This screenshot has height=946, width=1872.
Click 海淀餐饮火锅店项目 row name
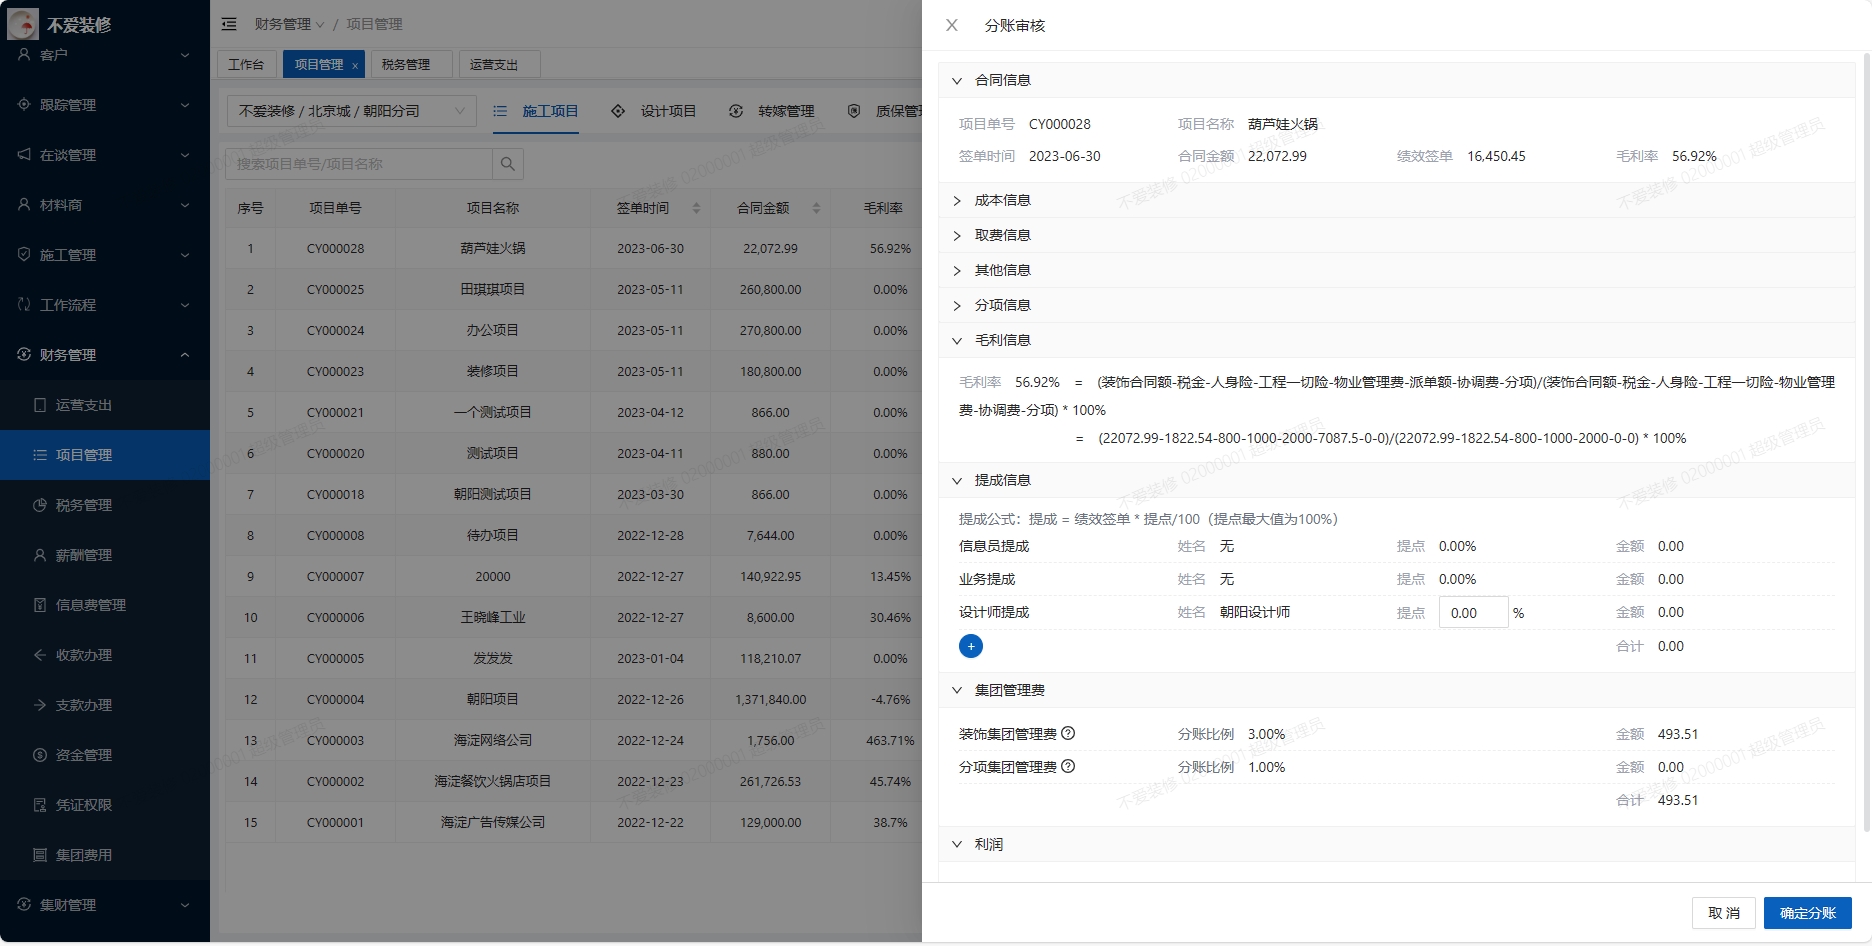pyautogui.click(x=493, y=781)
